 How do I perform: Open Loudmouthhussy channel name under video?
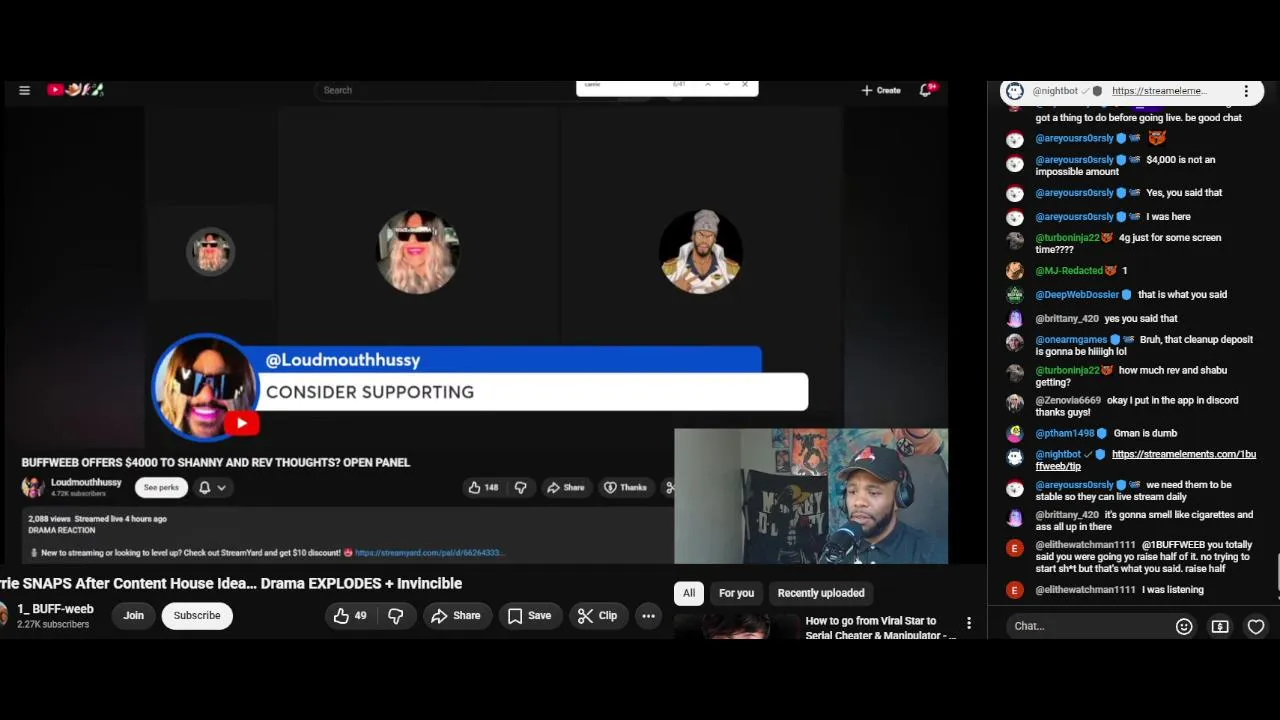pos(86,483)
